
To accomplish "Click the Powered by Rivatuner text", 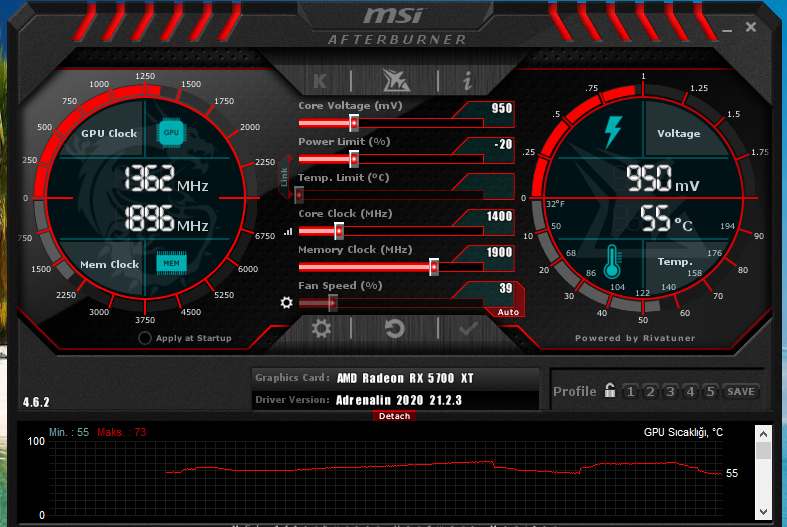I will point(635,338).
